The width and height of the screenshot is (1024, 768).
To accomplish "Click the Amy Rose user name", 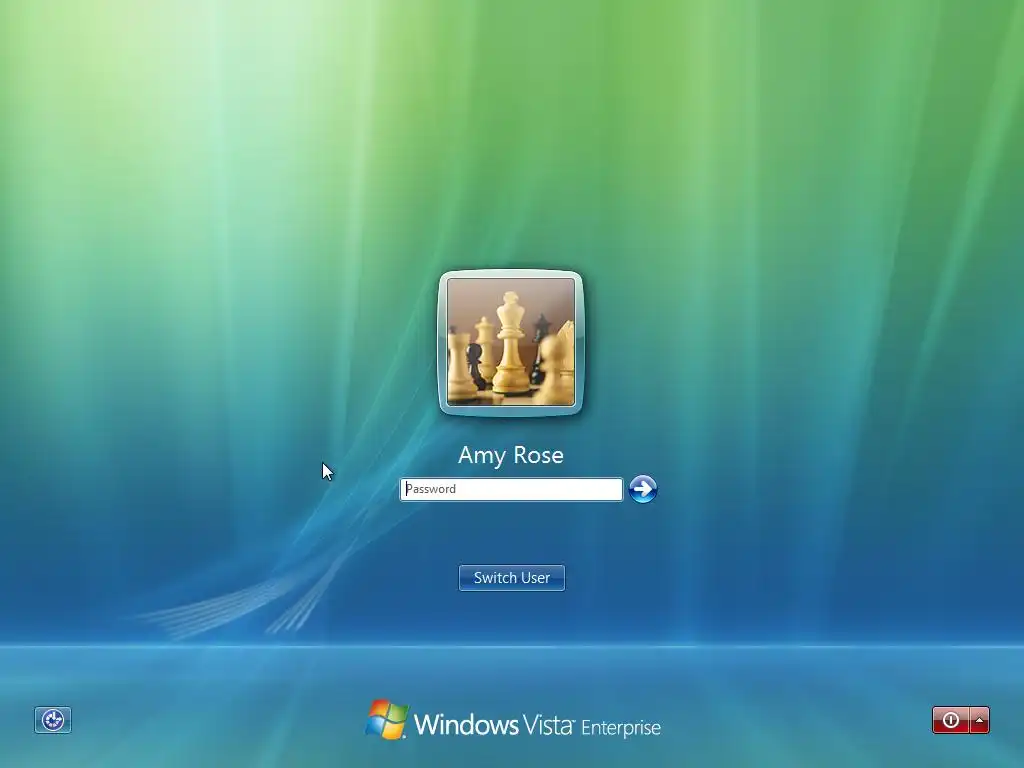I will [x=511, y=455].
